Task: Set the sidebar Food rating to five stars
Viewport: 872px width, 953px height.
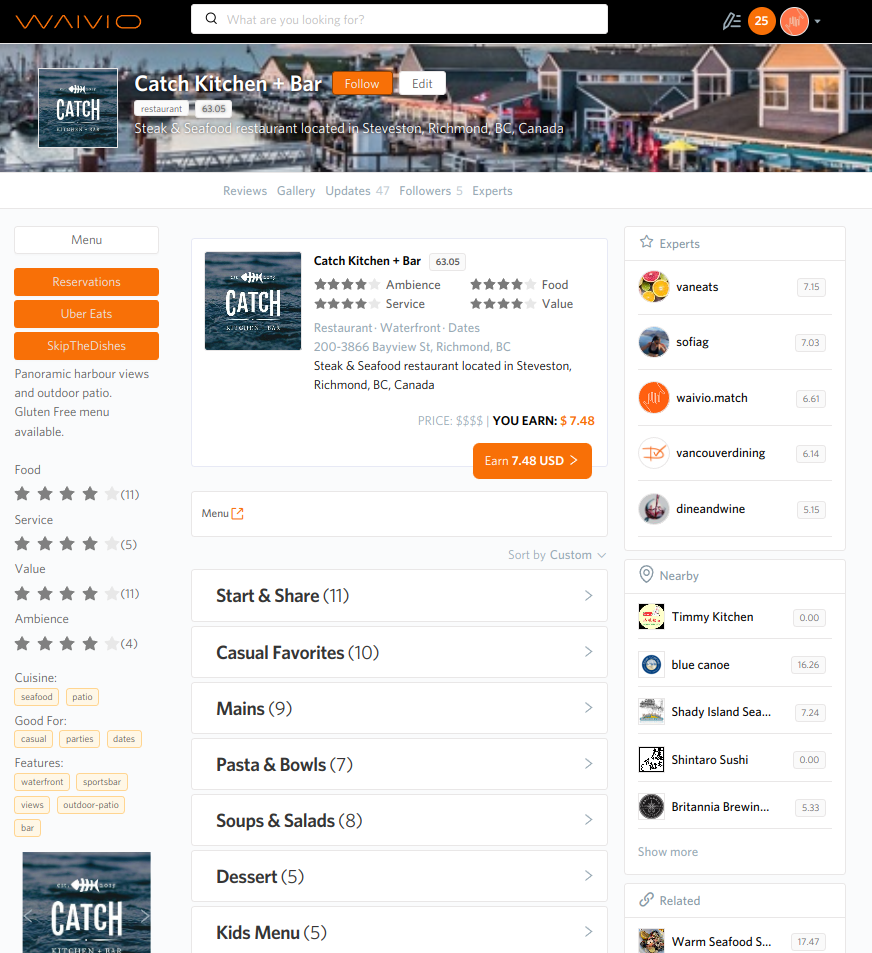Action: pos(112,494)
